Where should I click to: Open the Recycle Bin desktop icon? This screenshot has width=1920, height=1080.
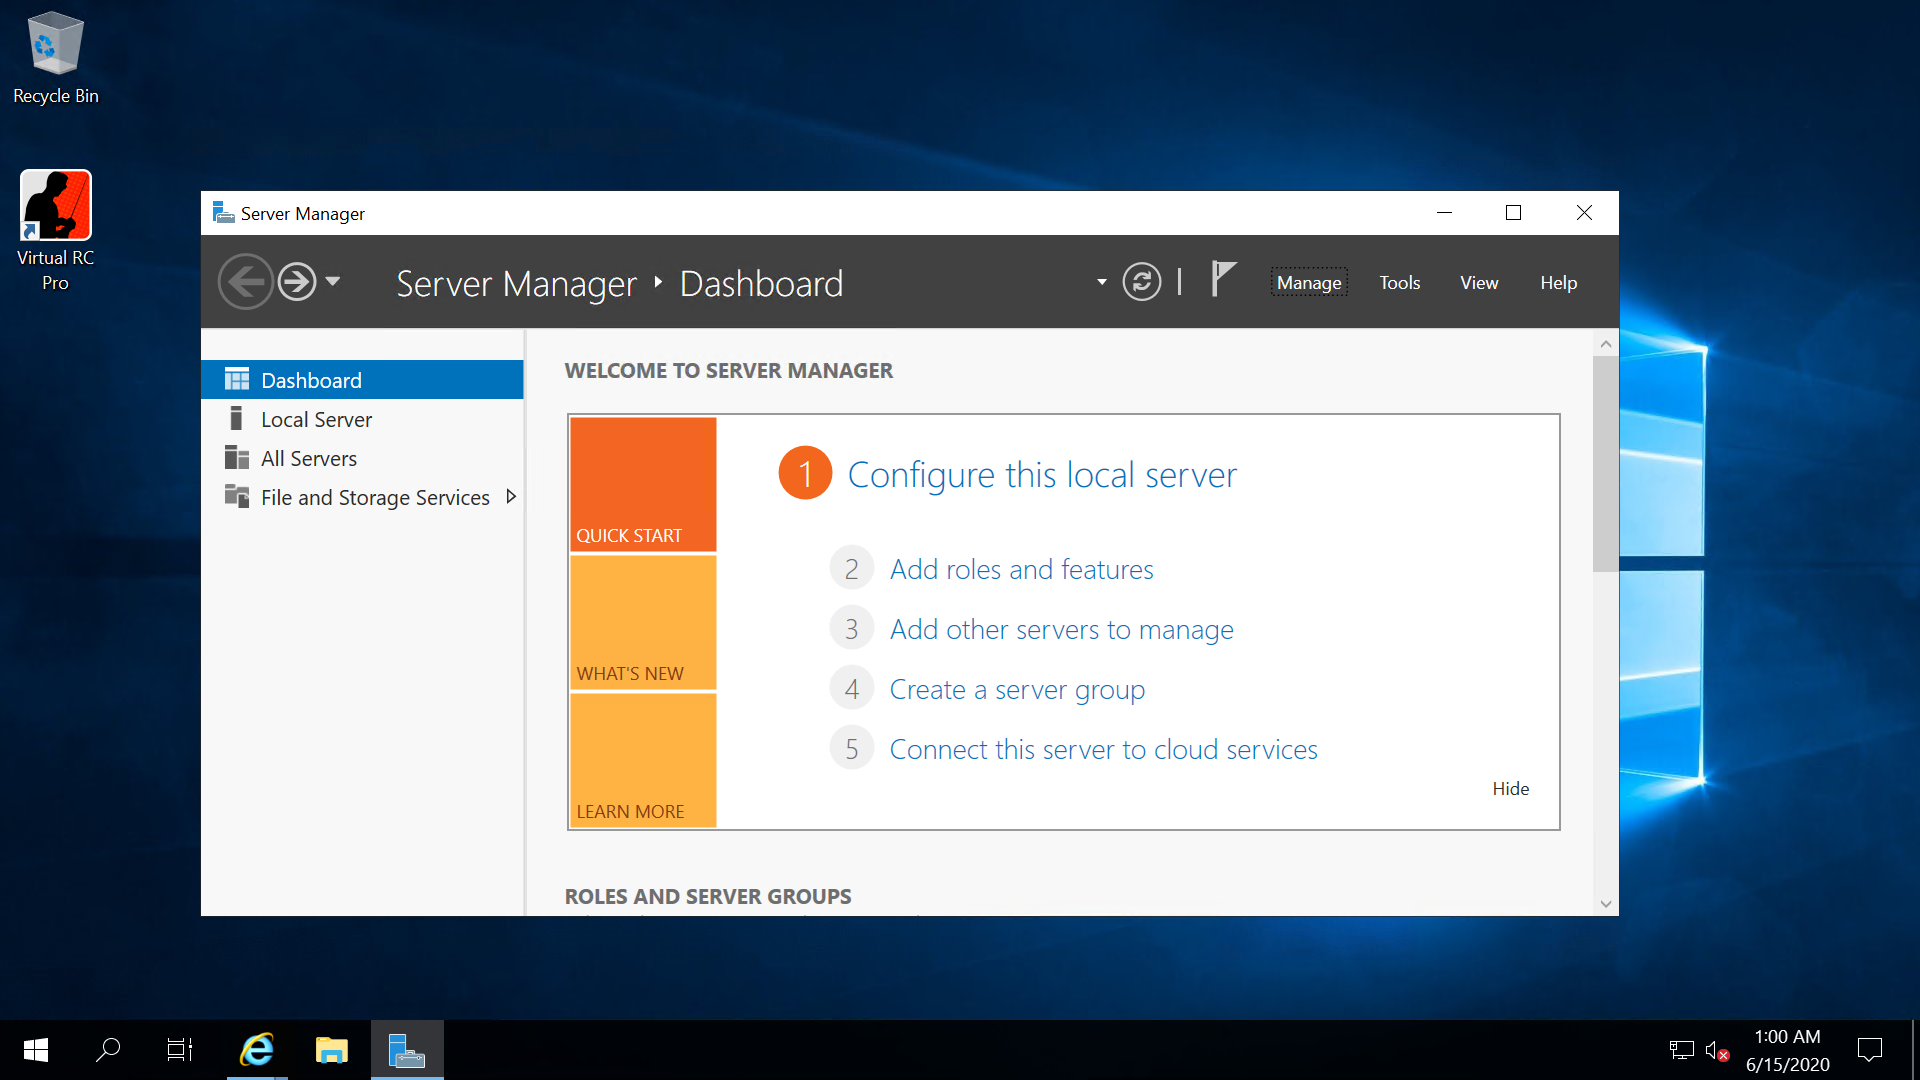tap(55, 58)
